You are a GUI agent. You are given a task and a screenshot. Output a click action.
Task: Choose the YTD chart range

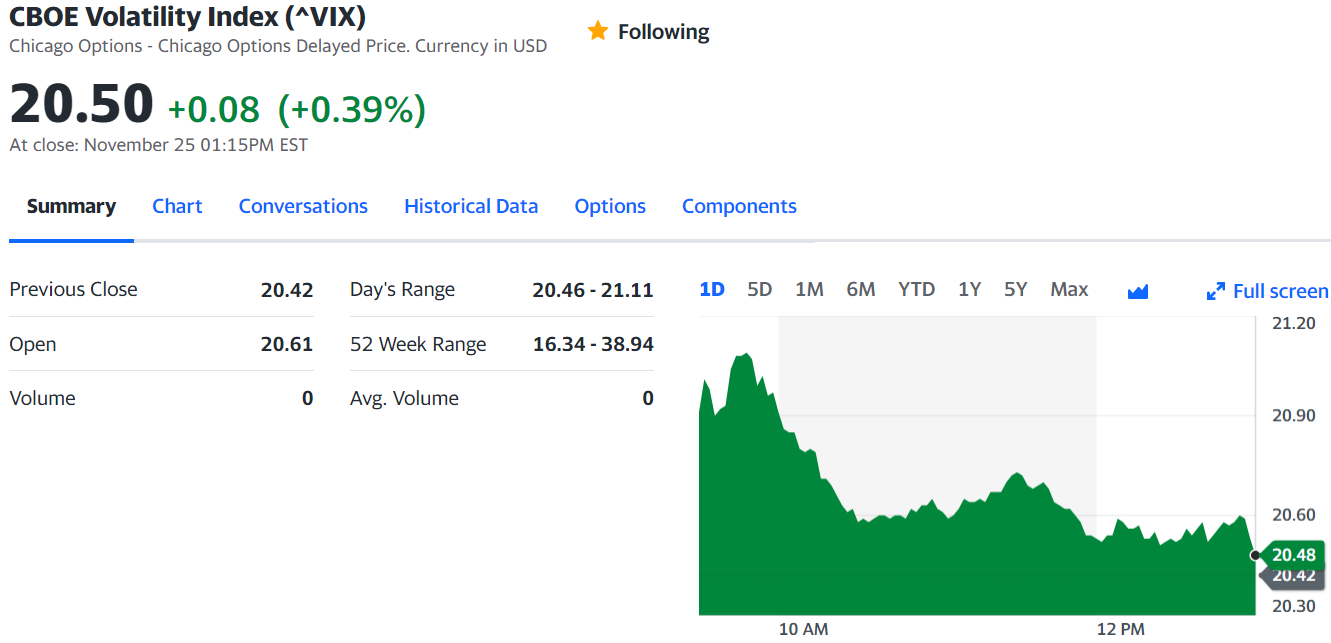916,289
